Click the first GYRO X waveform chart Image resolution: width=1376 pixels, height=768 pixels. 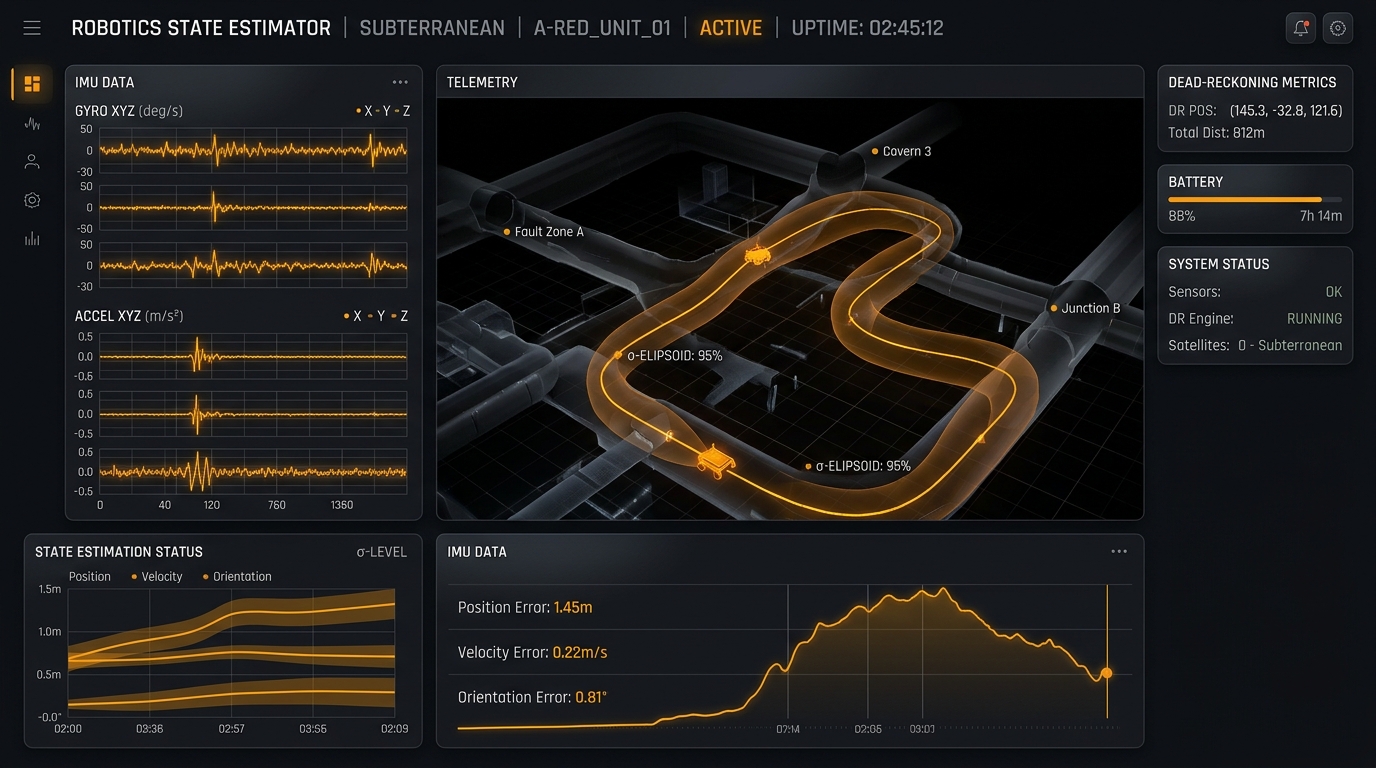pos(254,151)
